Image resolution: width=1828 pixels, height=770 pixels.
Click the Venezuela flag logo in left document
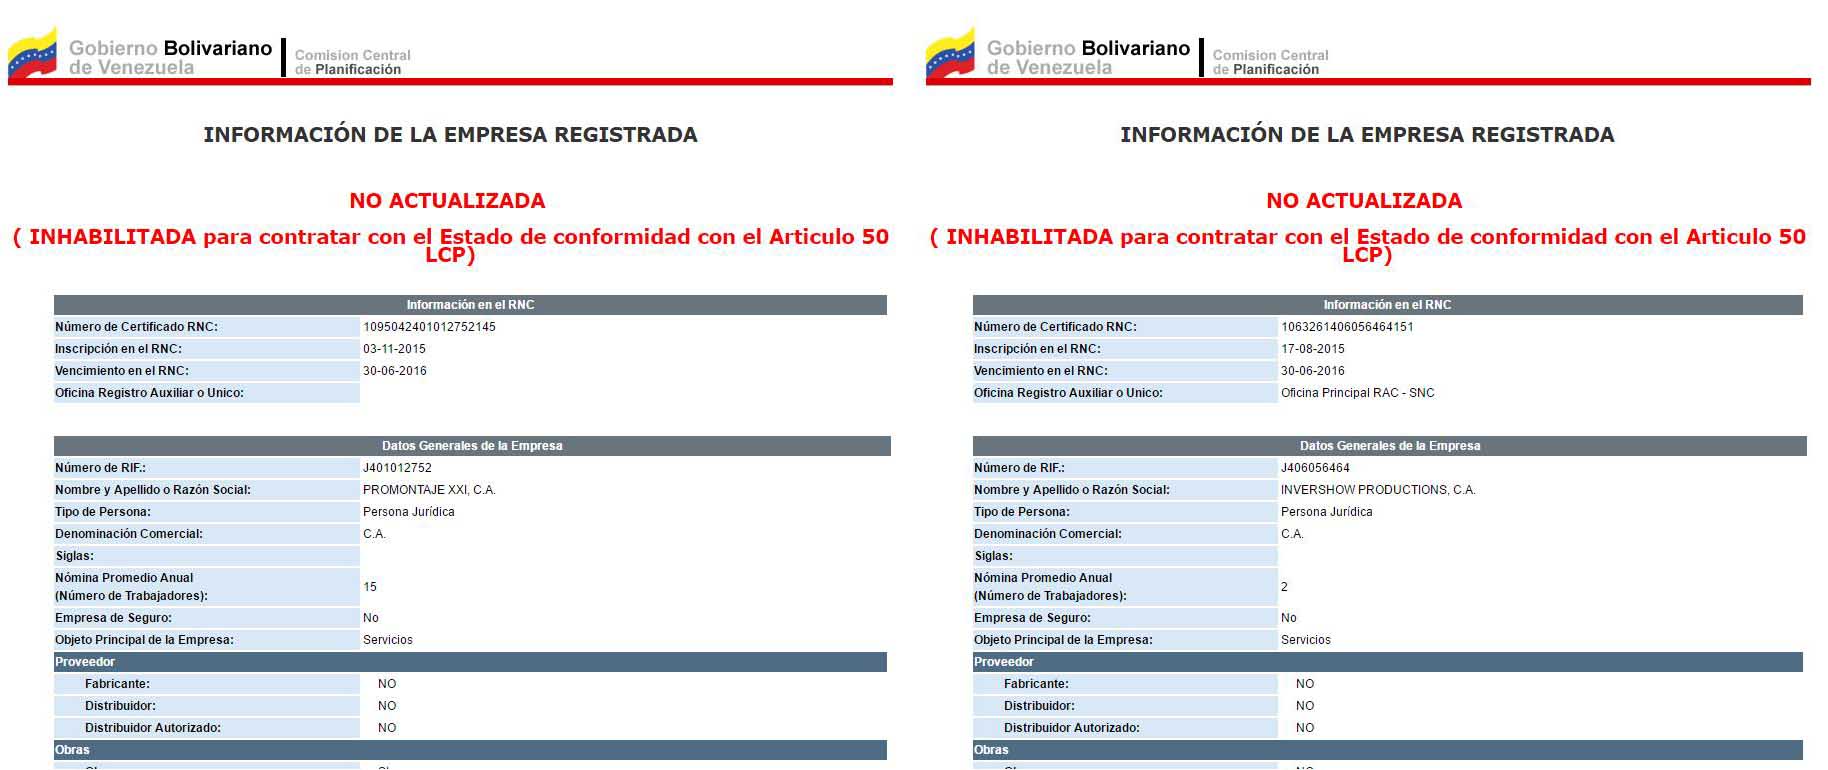point(33,54)
